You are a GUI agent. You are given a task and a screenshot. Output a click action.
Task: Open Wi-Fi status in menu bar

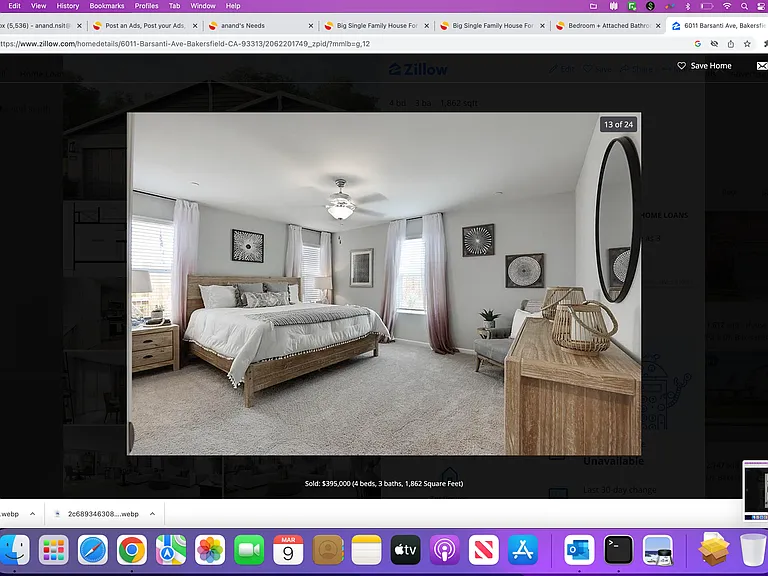pyautogui.click(x=727, y=6)
